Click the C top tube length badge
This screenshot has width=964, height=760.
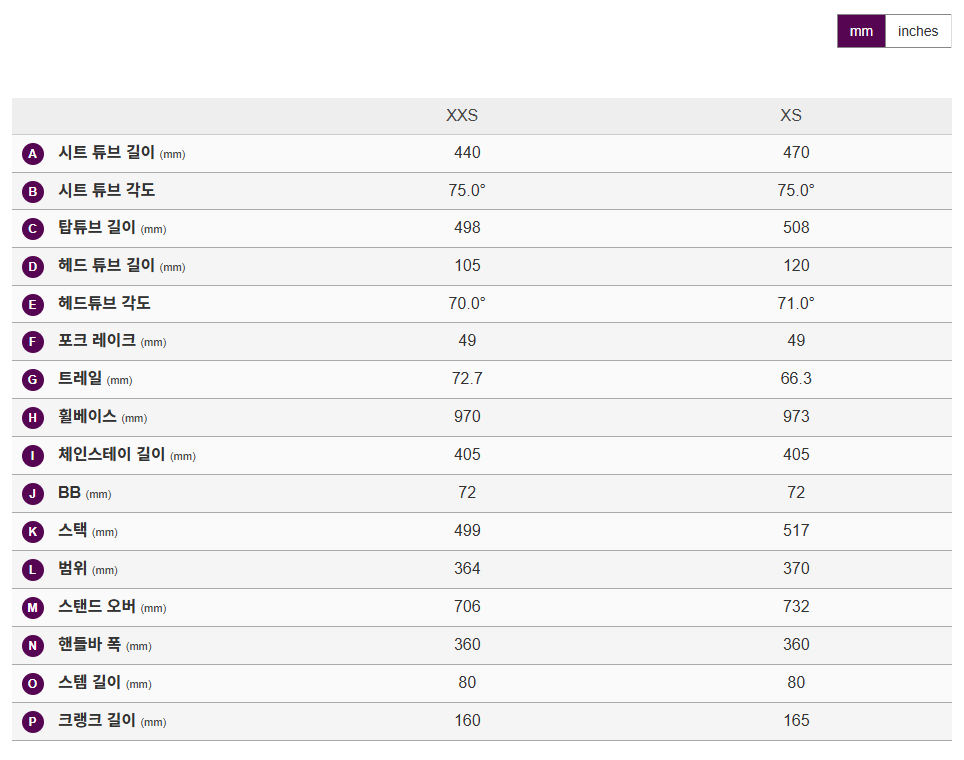(x=32, y=229)
